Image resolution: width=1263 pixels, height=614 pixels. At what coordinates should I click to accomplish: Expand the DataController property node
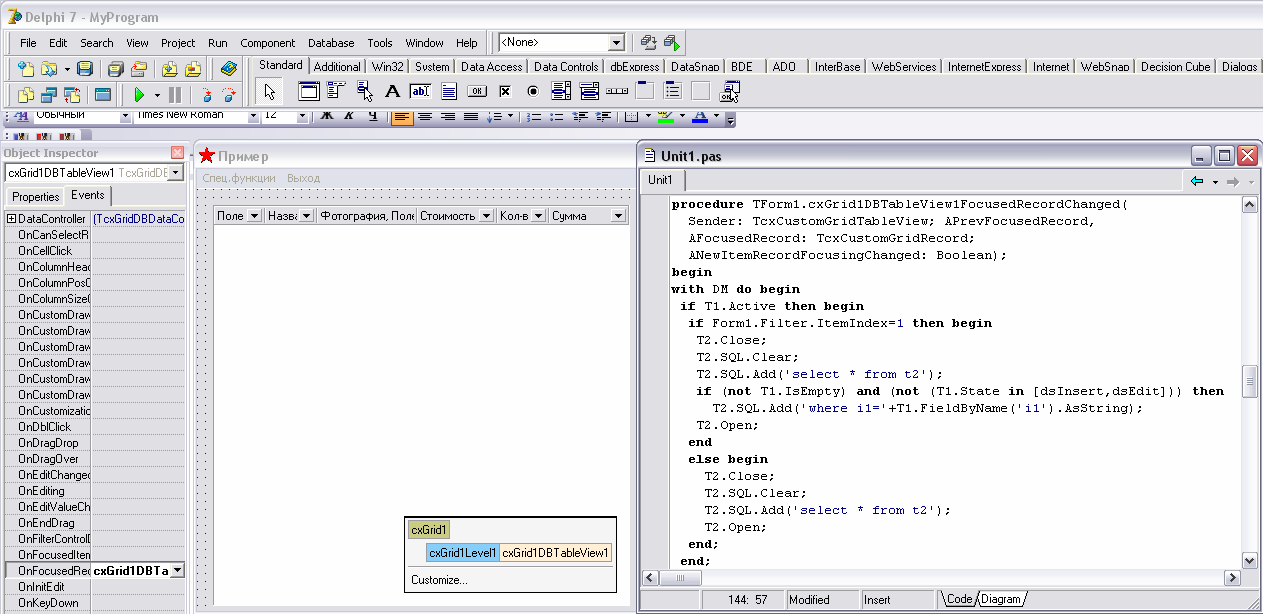[11, 219]
